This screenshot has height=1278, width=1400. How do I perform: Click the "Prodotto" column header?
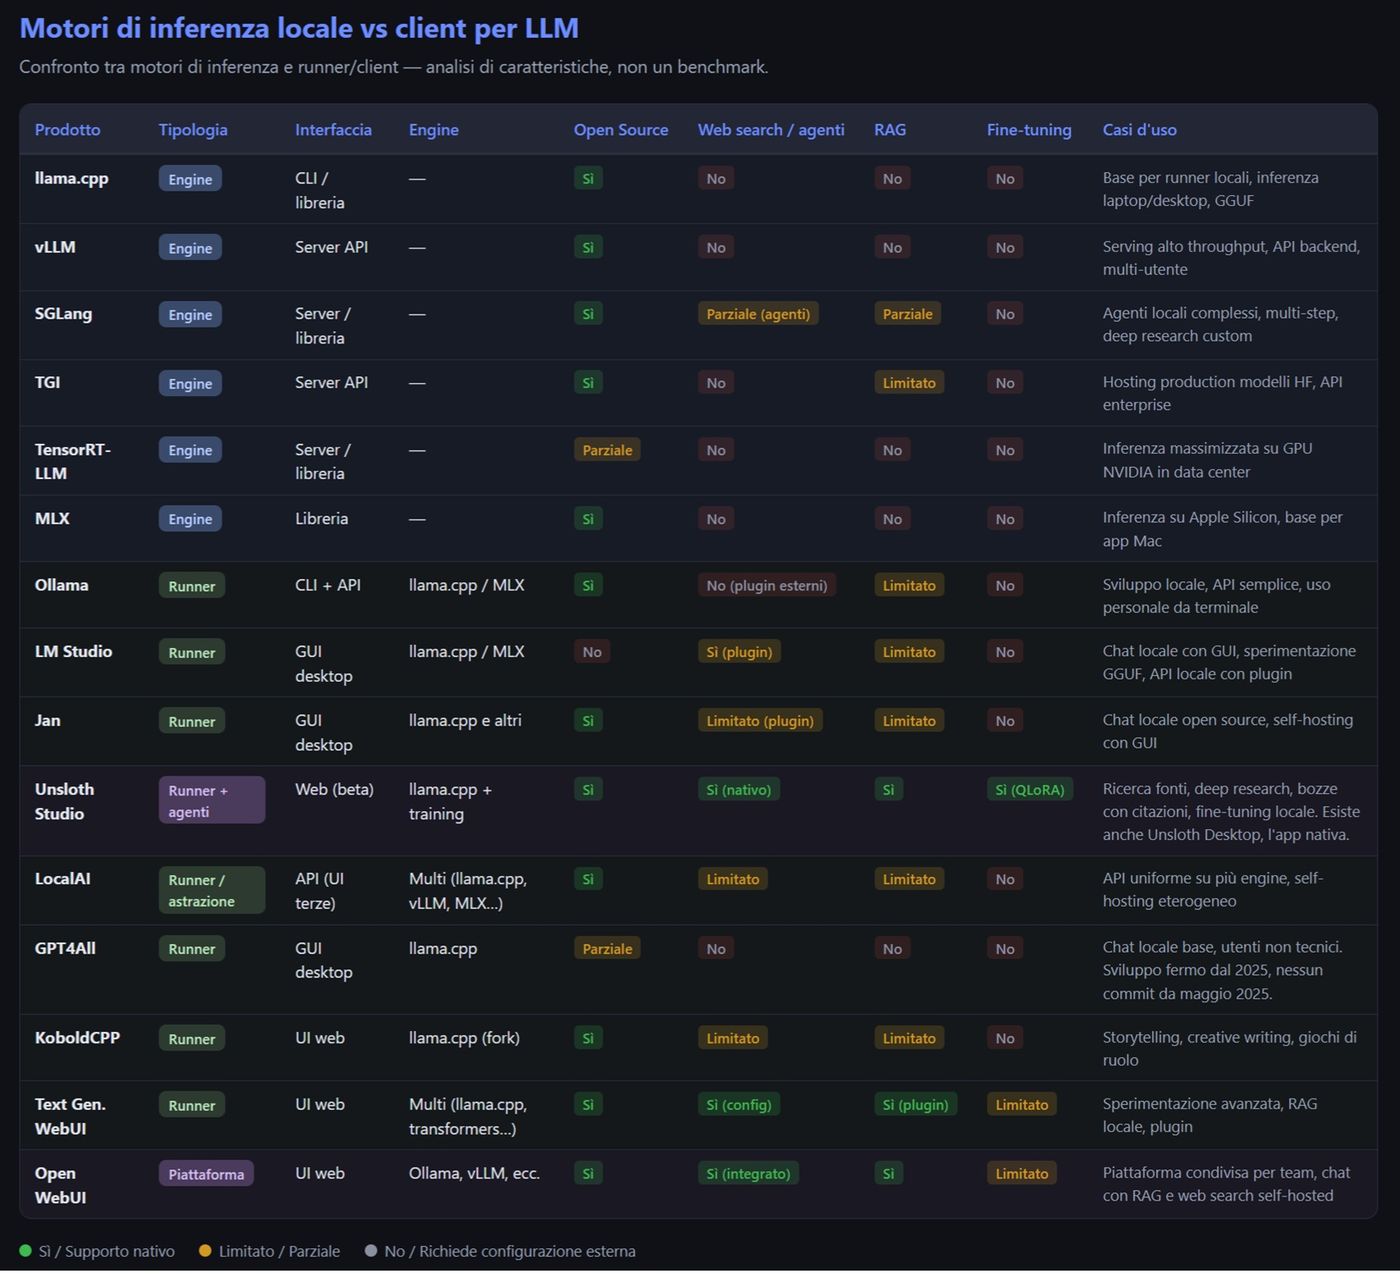click(67, 130)
